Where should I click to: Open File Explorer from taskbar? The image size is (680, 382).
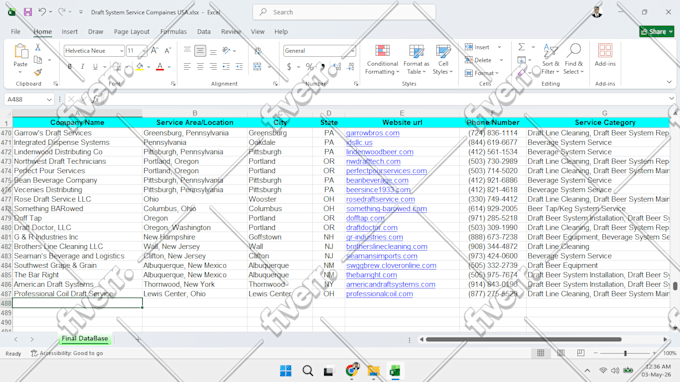coord(373,371)
